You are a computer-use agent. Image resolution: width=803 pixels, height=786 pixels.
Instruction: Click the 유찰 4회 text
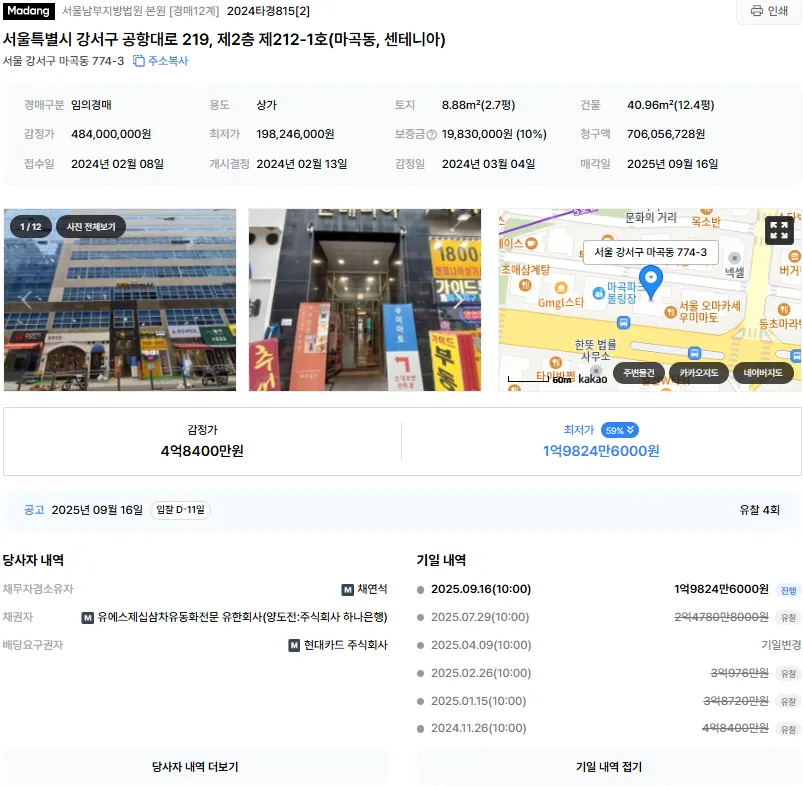[759, 510]
